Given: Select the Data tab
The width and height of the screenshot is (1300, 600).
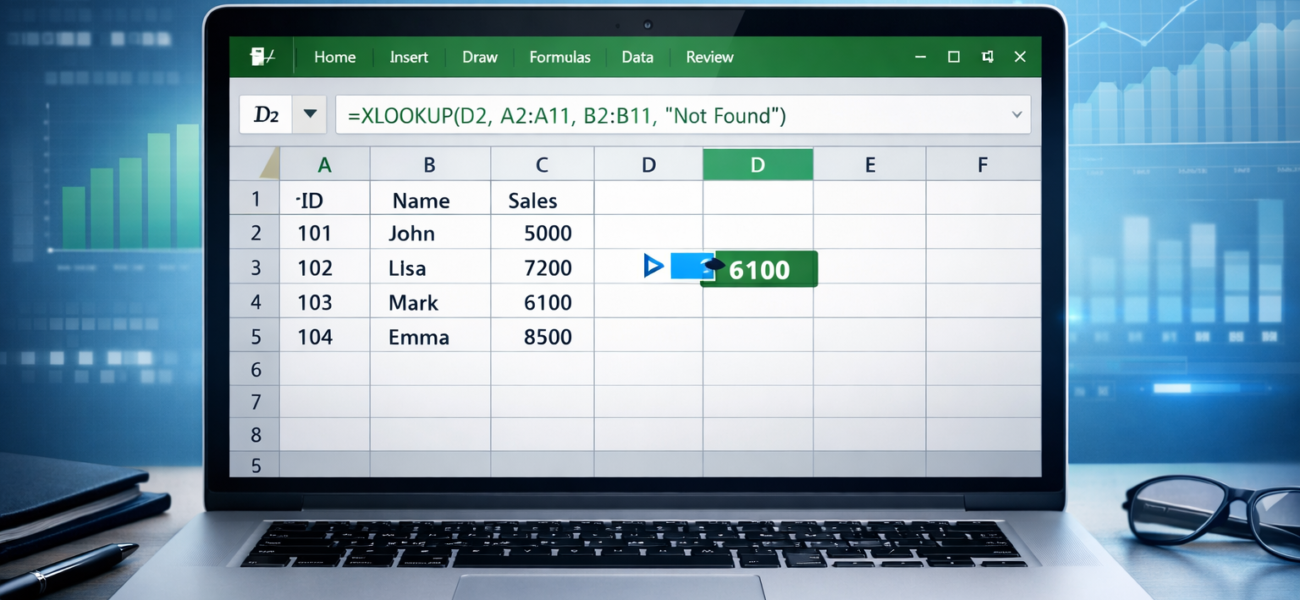Looking at the screenshot, I should (x=637, y=57).
